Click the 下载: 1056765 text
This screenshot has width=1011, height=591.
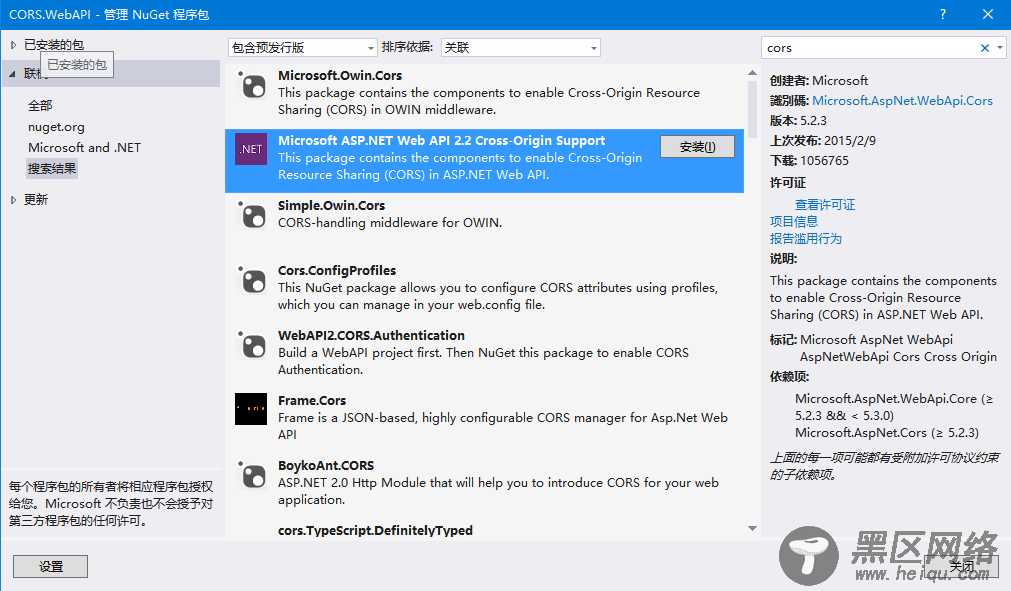click(809, 160)
